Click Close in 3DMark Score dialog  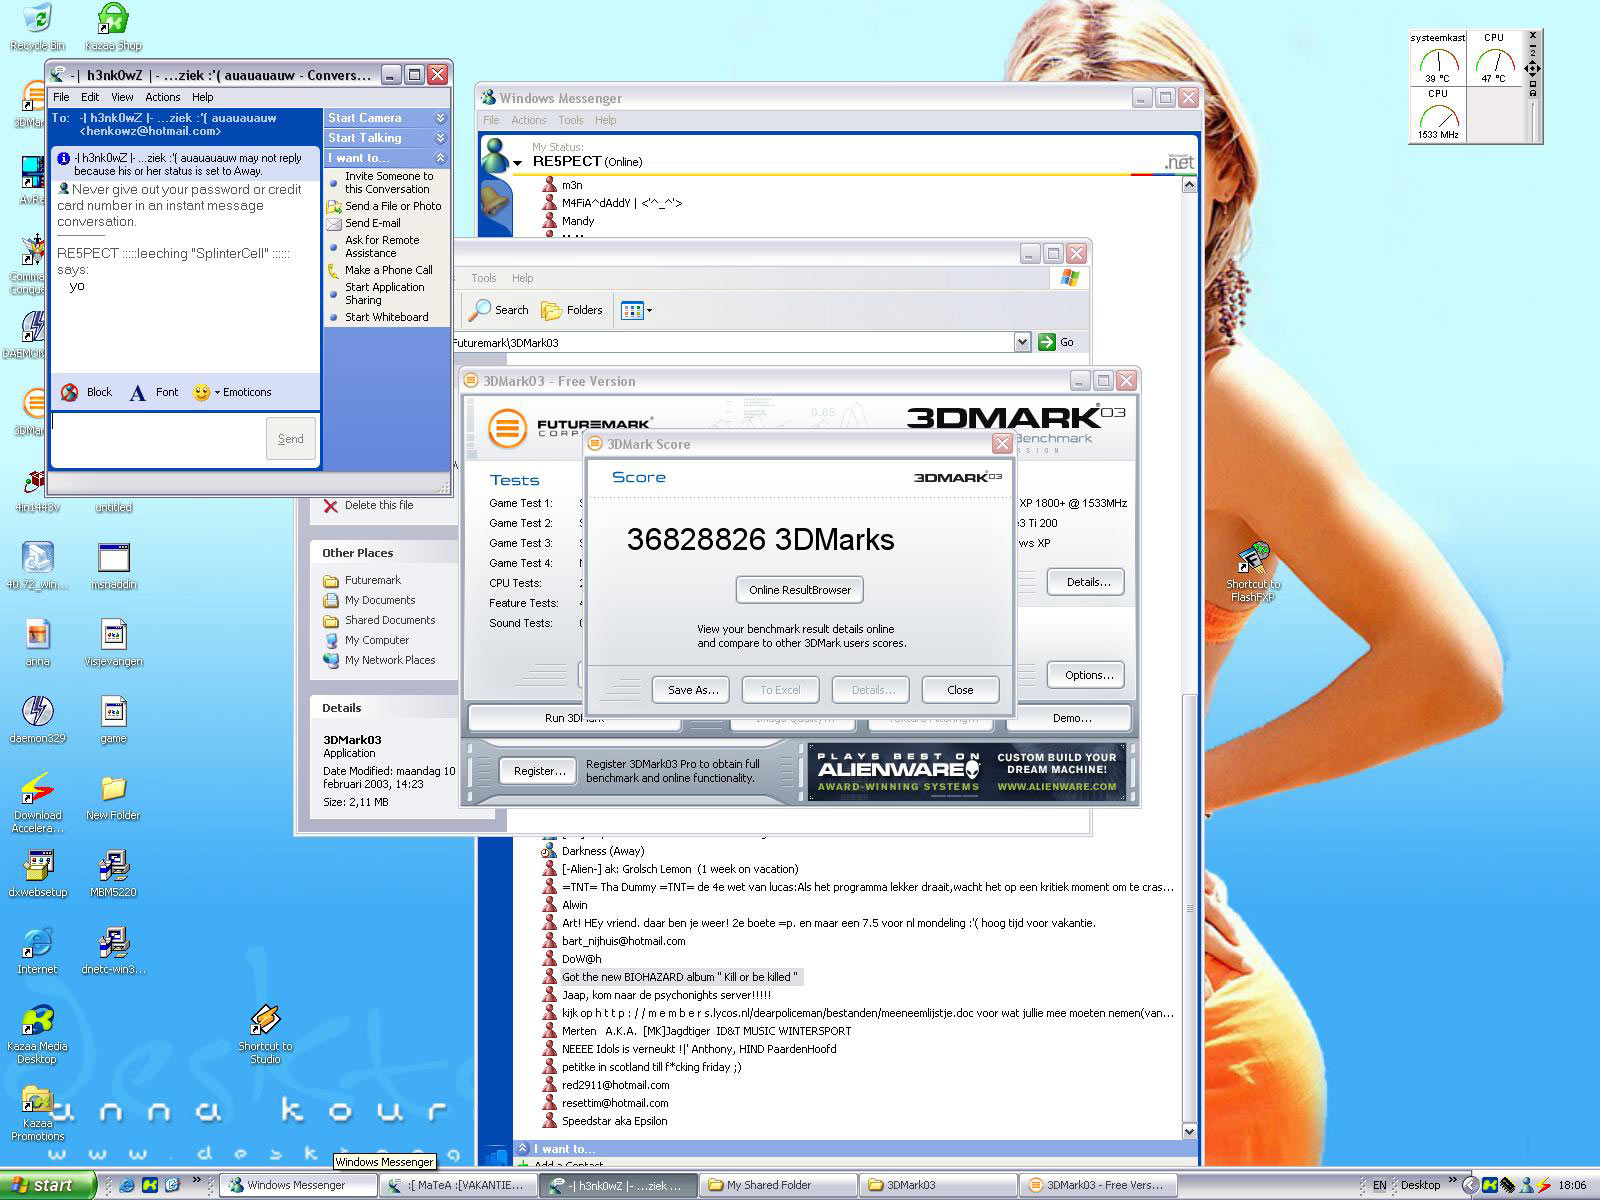pyautogui.click(x=960, y=690)
